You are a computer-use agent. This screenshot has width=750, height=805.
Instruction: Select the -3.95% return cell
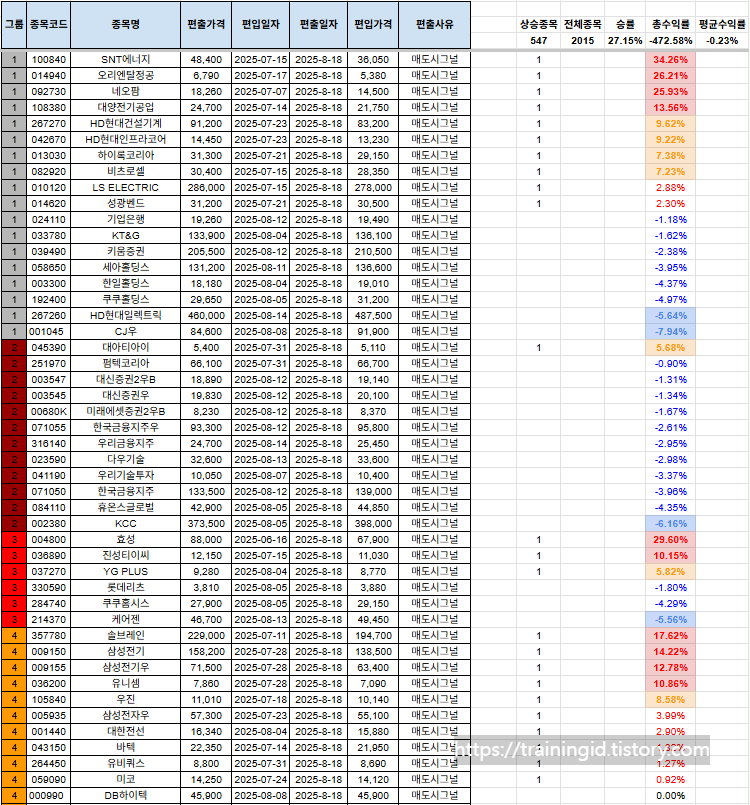point(670,267)
